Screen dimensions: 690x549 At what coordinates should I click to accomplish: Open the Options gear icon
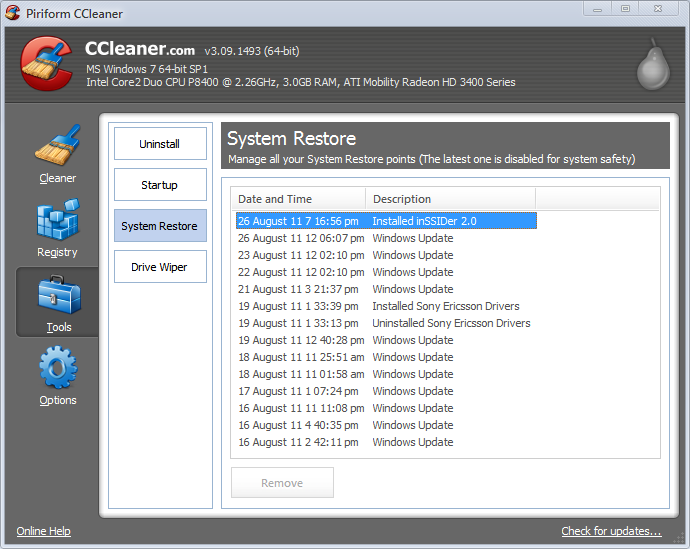tap(58, 367)
